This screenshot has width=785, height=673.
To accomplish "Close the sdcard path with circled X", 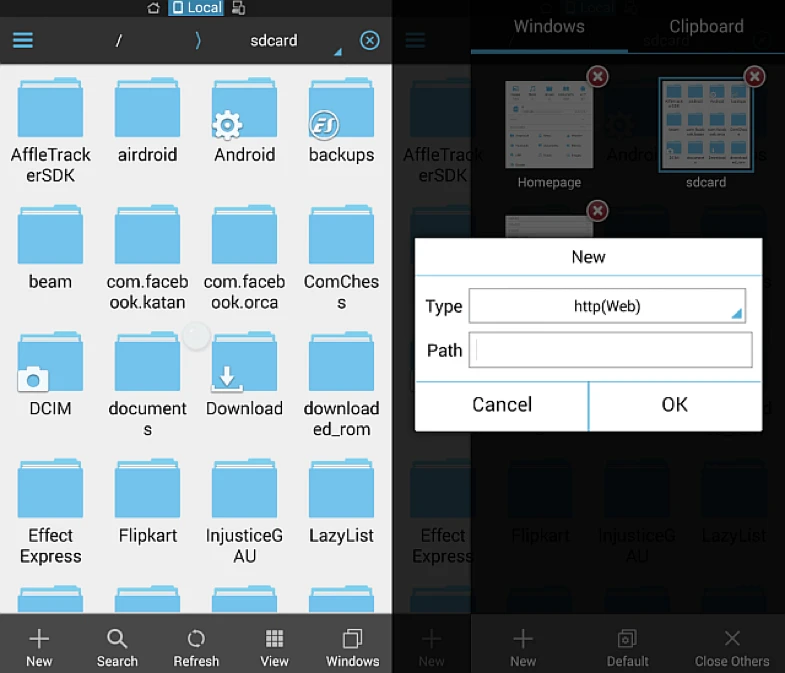I will (x=369, y=40).
